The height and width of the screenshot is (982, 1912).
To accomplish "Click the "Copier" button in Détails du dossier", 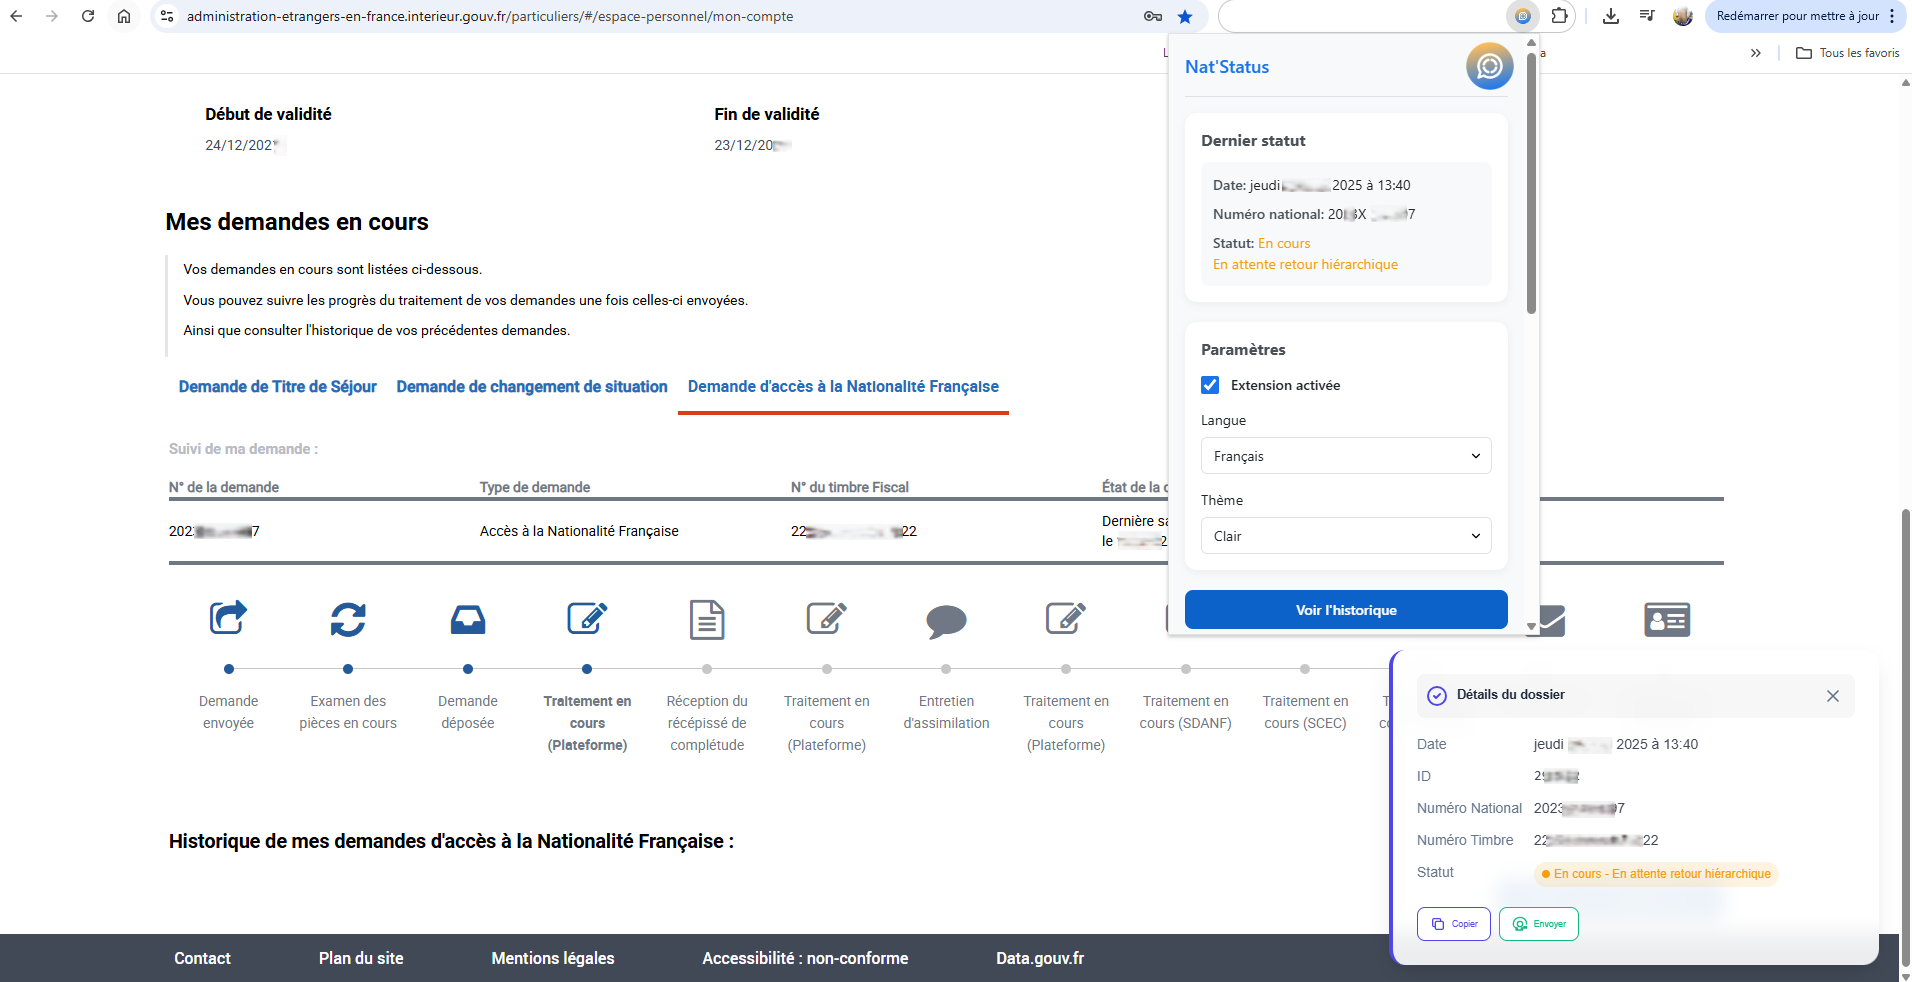I will (1453, 923).
